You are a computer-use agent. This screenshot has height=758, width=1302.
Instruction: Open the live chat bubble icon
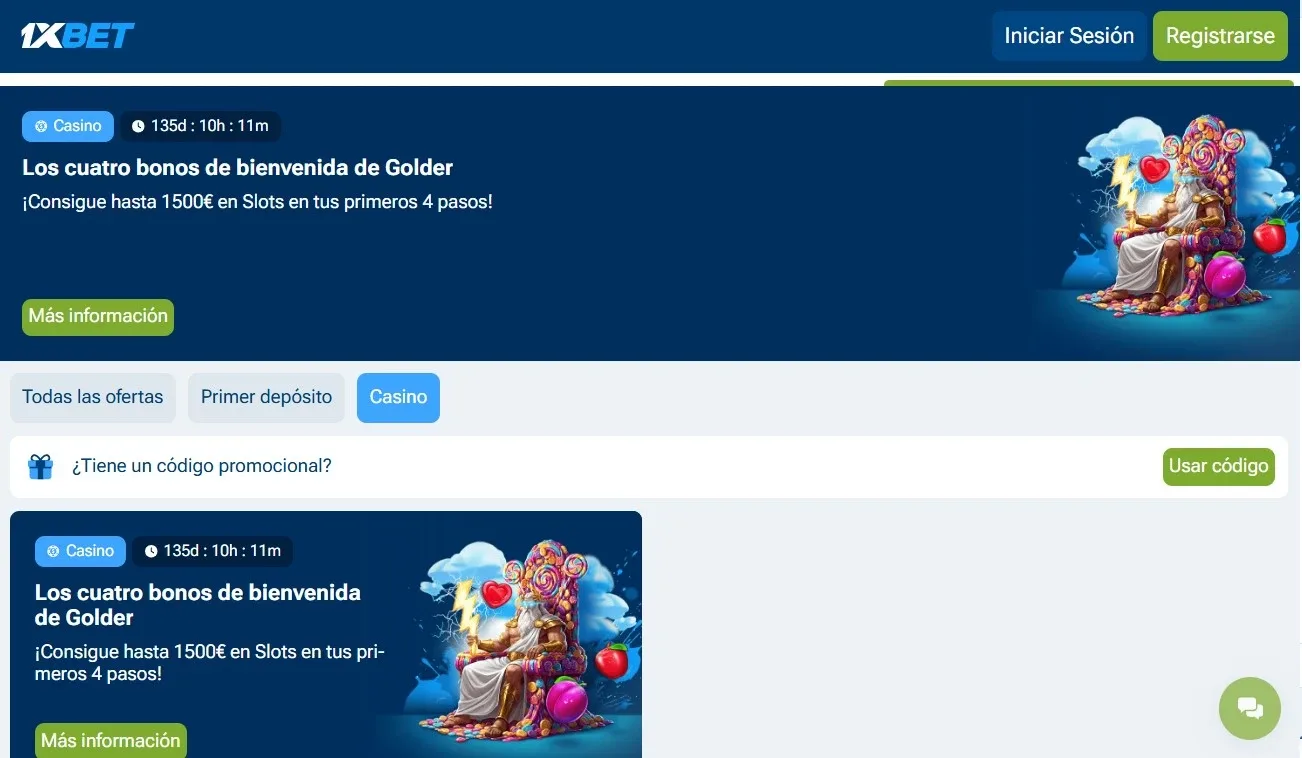1250,709
